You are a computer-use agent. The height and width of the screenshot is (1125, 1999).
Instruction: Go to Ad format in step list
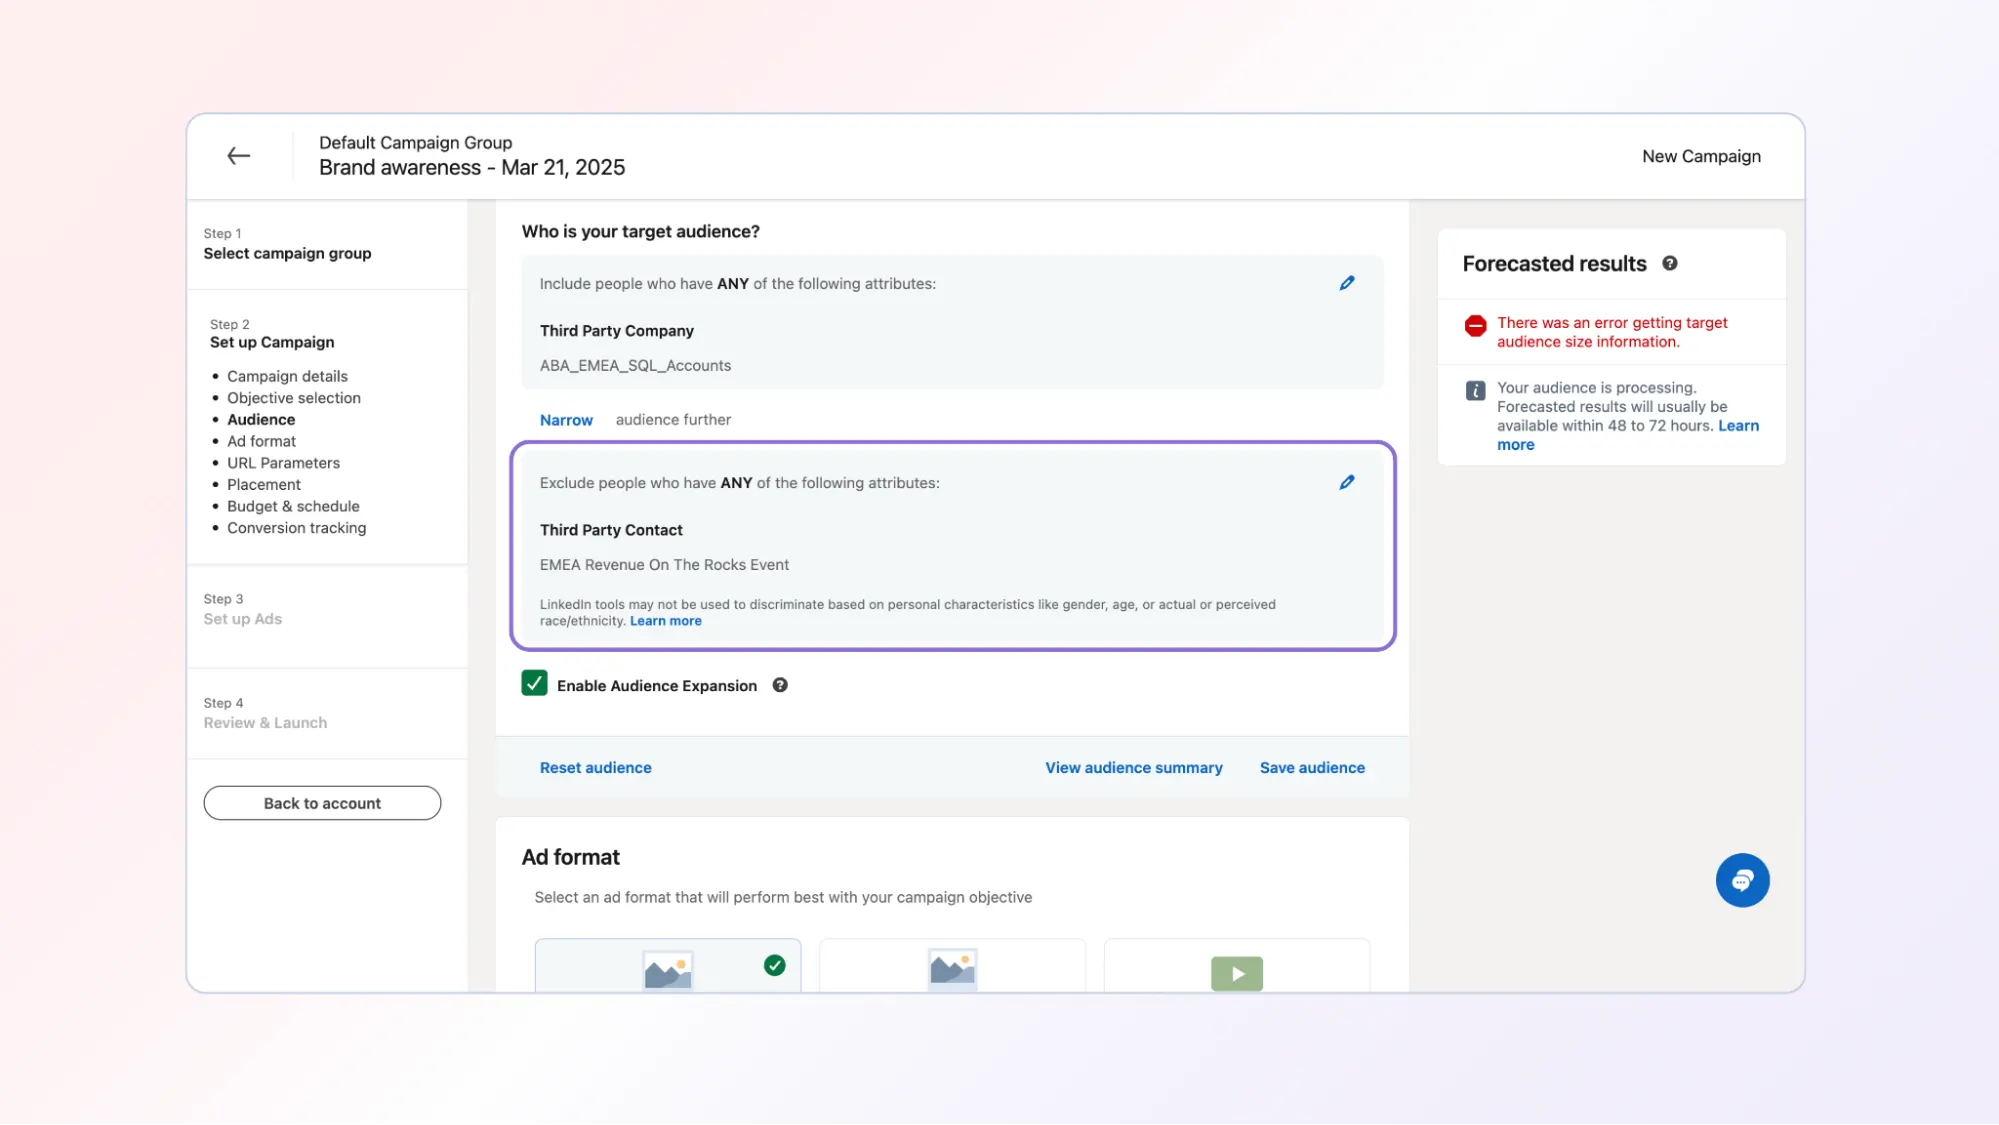(x=261, y=441)
